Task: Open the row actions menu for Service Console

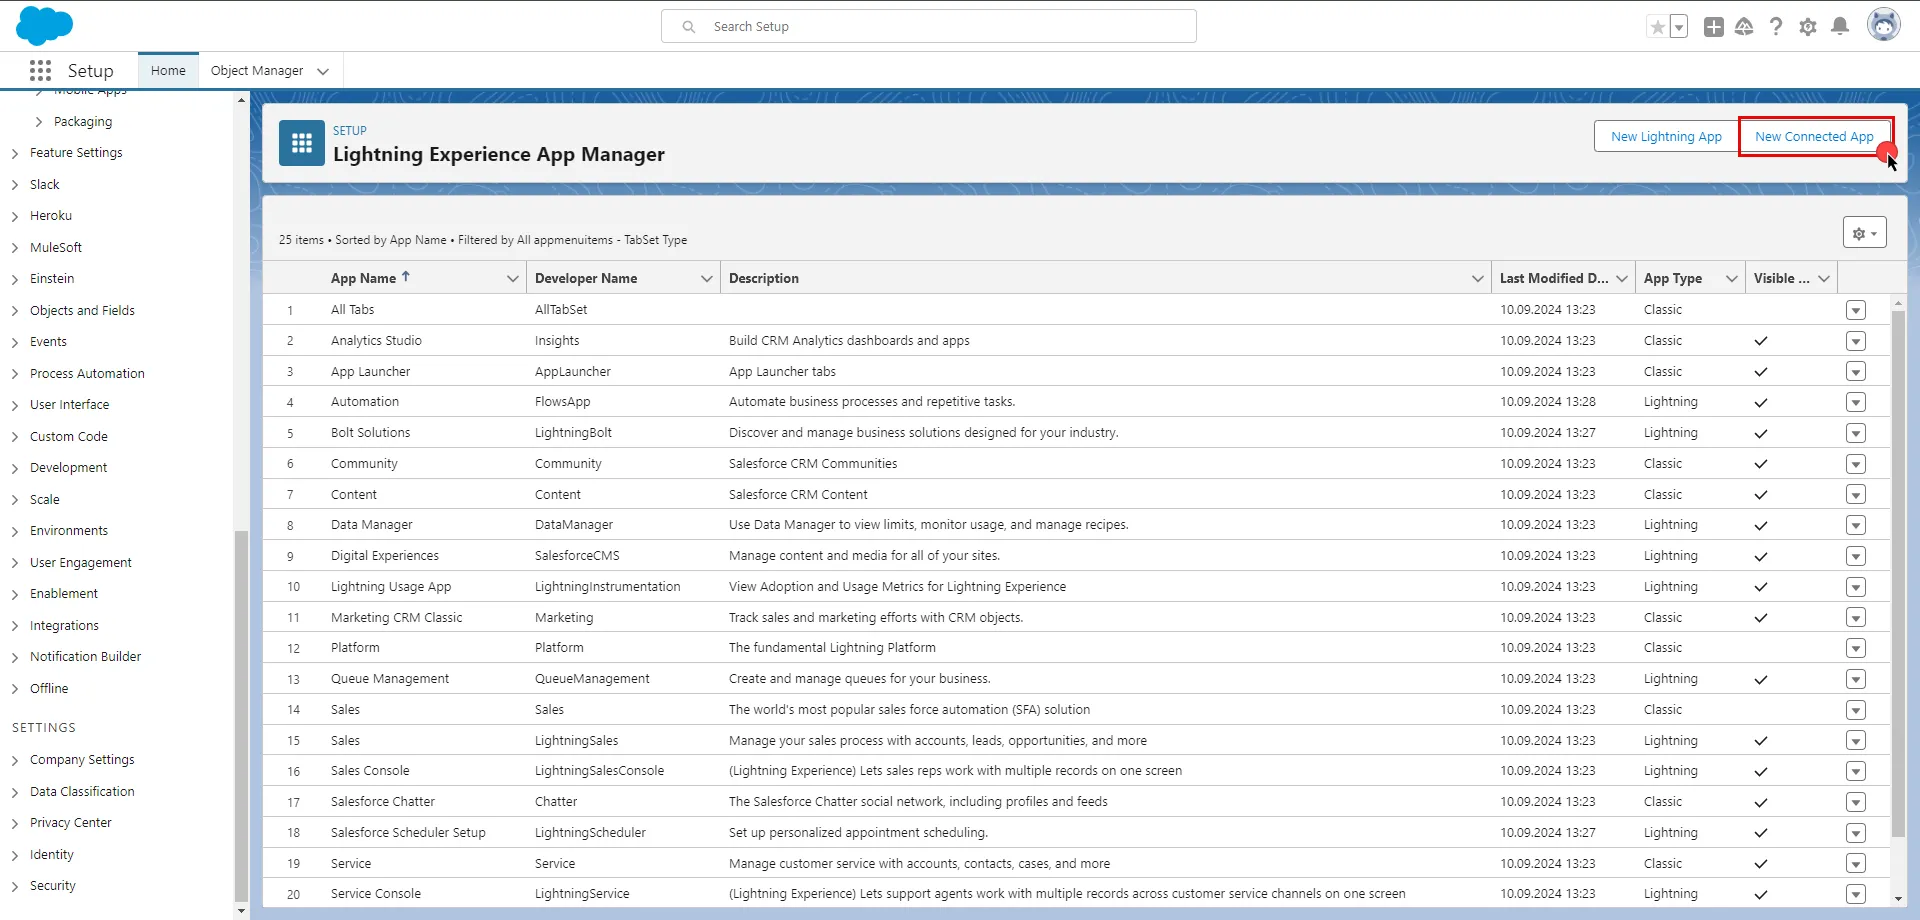Action: 1856,894
